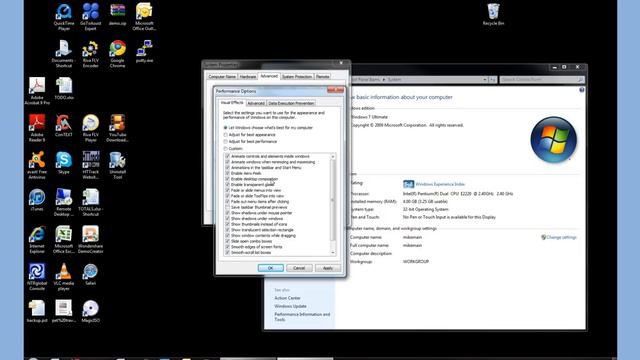Click the help icon in the System window

pos(582,90)
